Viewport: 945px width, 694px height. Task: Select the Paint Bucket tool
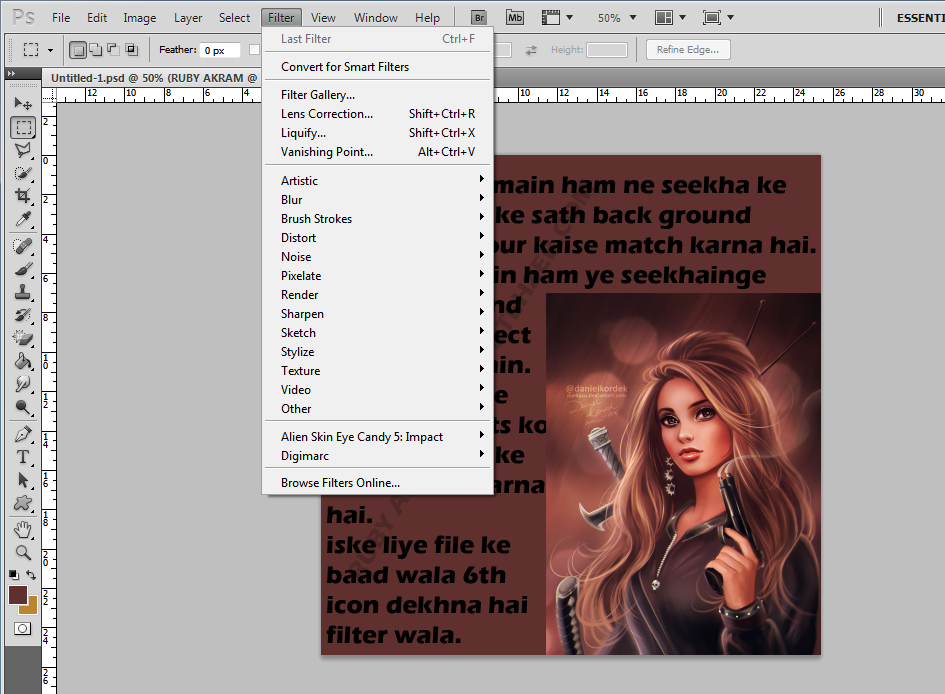click(x=23, y=361)
